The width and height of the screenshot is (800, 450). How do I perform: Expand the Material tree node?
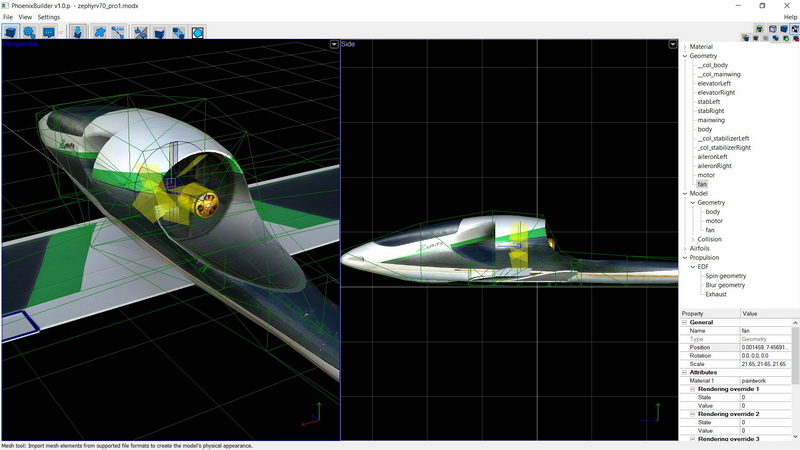pos(684,47)
